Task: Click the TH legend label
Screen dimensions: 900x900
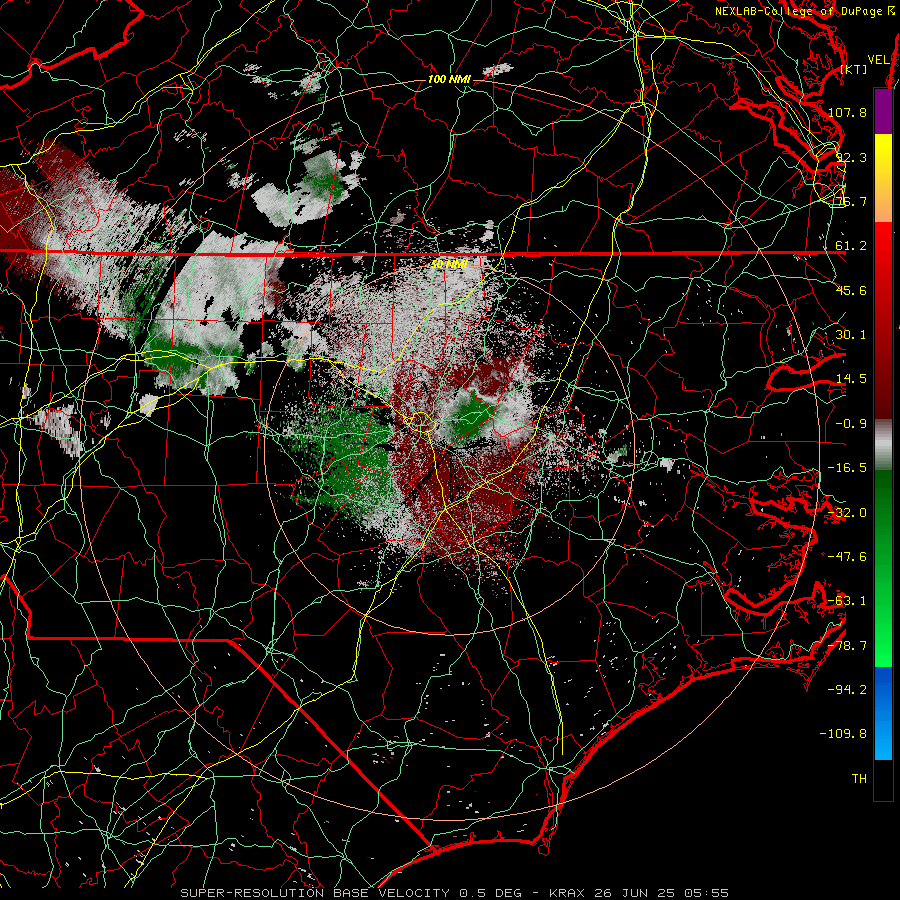Action: click(x=859, y=779)
